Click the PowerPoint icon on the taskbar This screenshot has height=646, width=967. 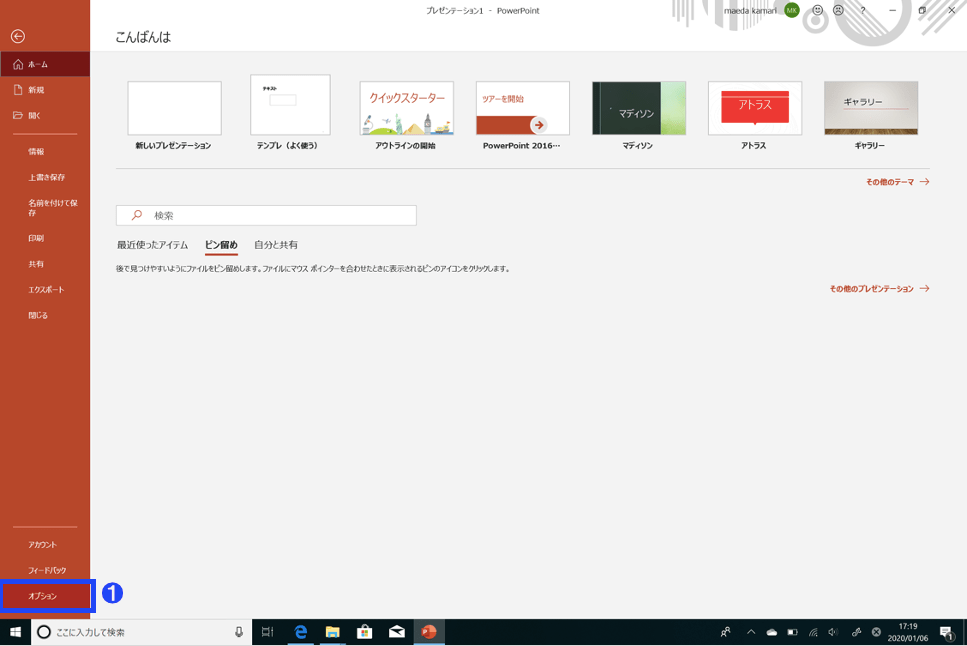[429, 632]
